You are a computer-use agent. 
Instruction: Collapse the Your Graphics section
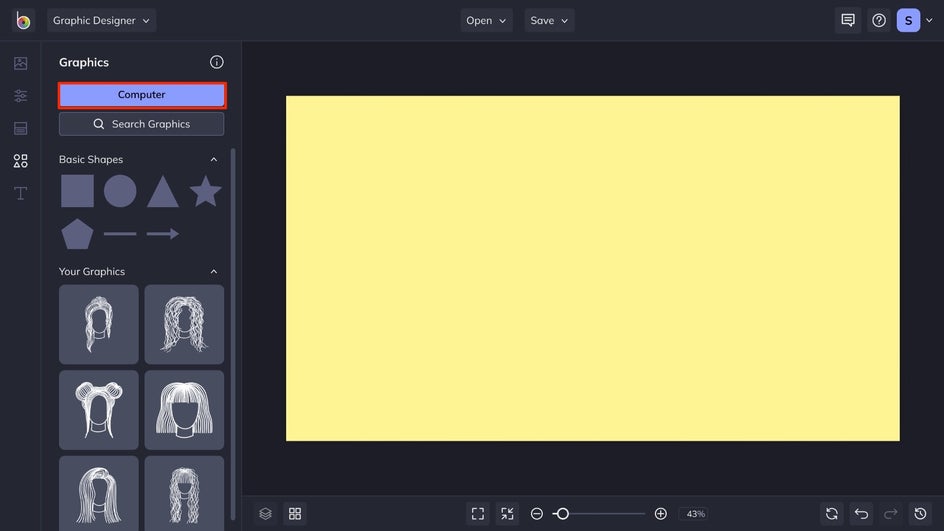pyautogui.click(x=214, y=272)
